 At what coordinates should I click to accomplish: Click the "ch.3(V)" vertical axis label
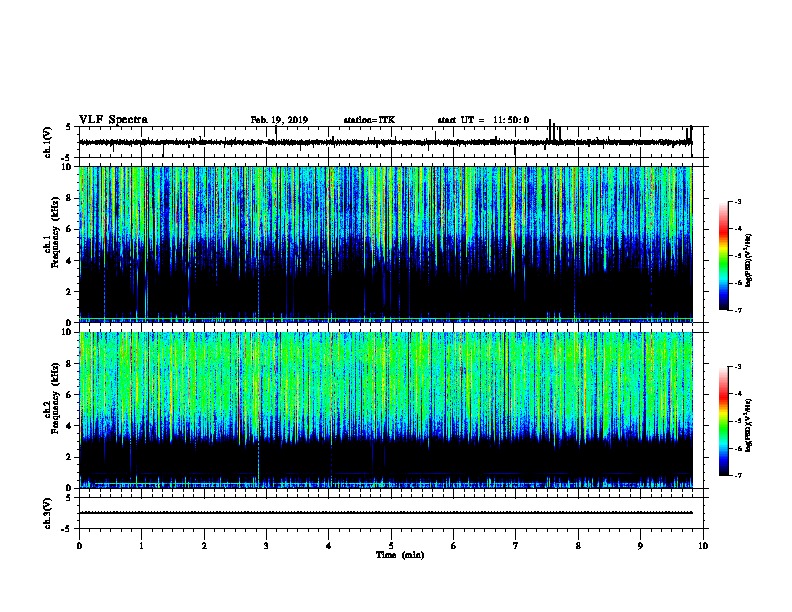[47, 513]
